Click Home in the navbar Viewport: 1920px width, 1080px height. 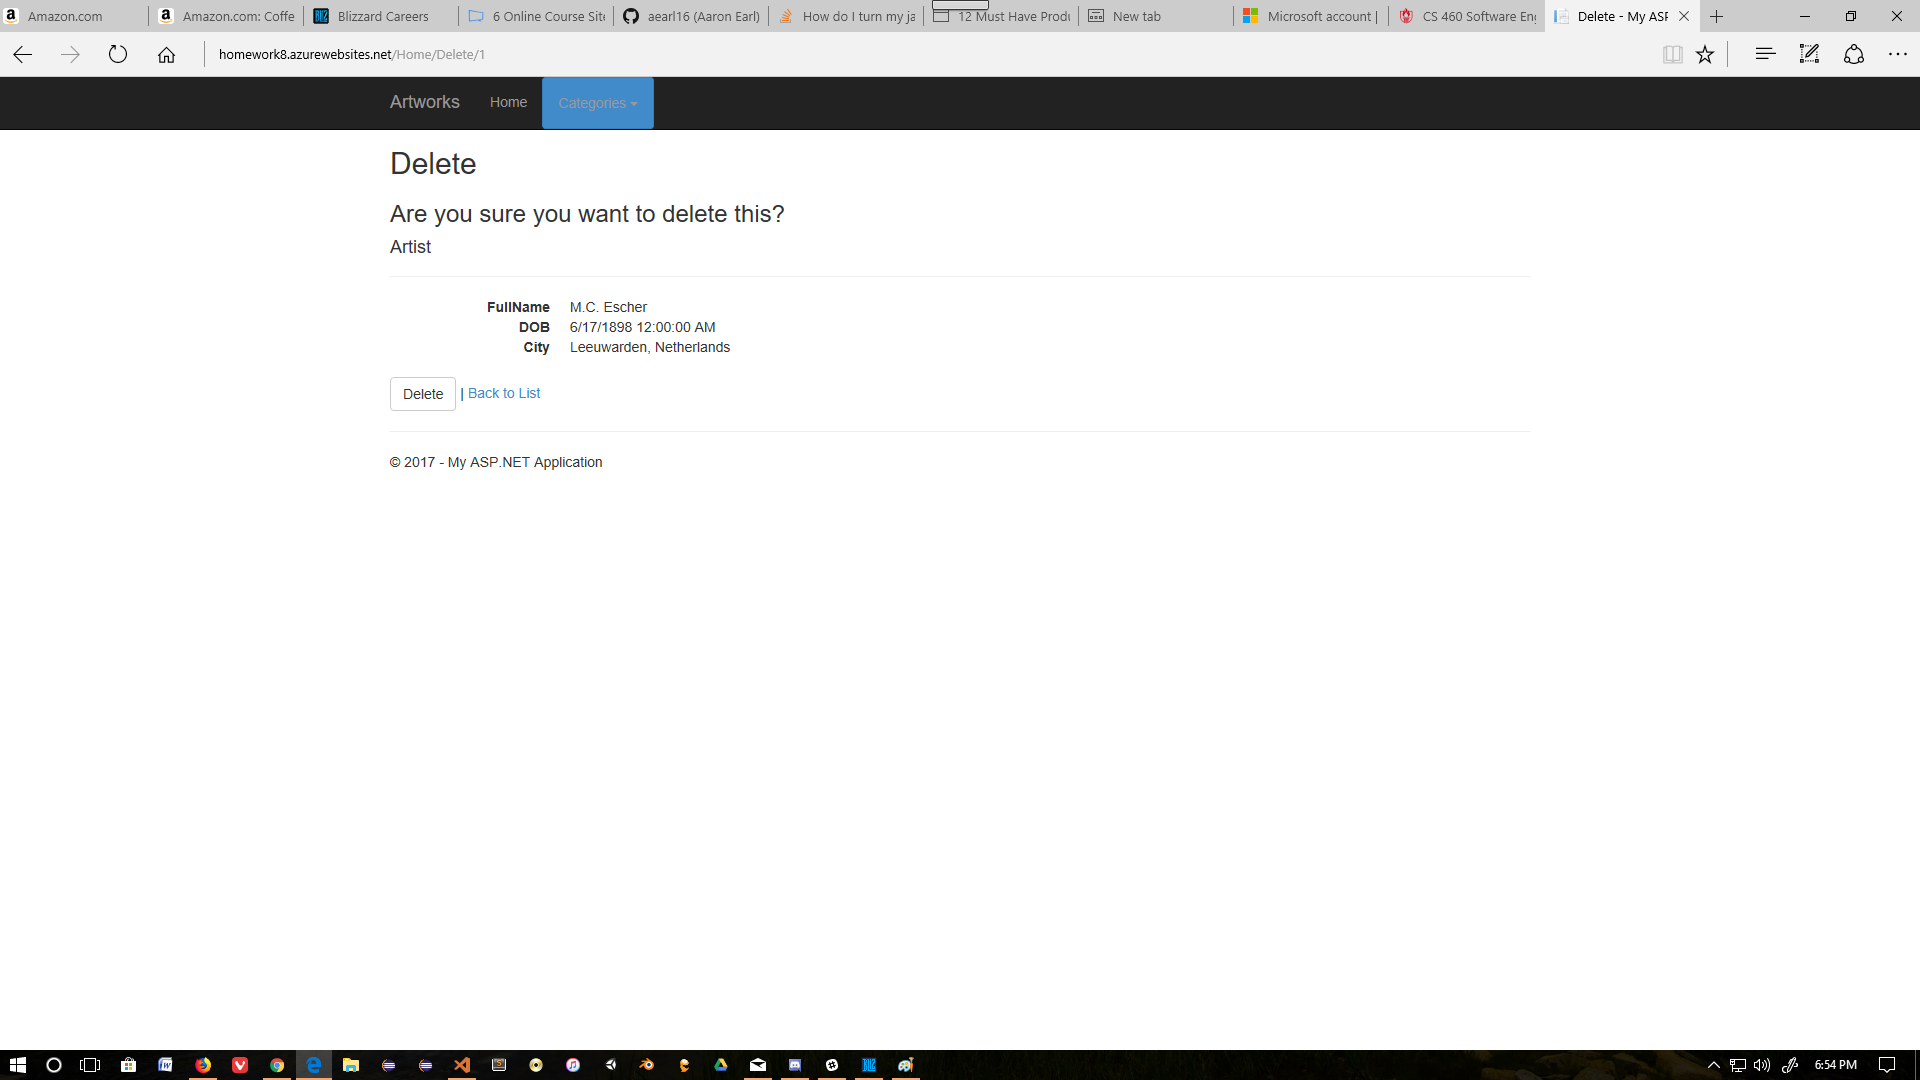(508, 102)
